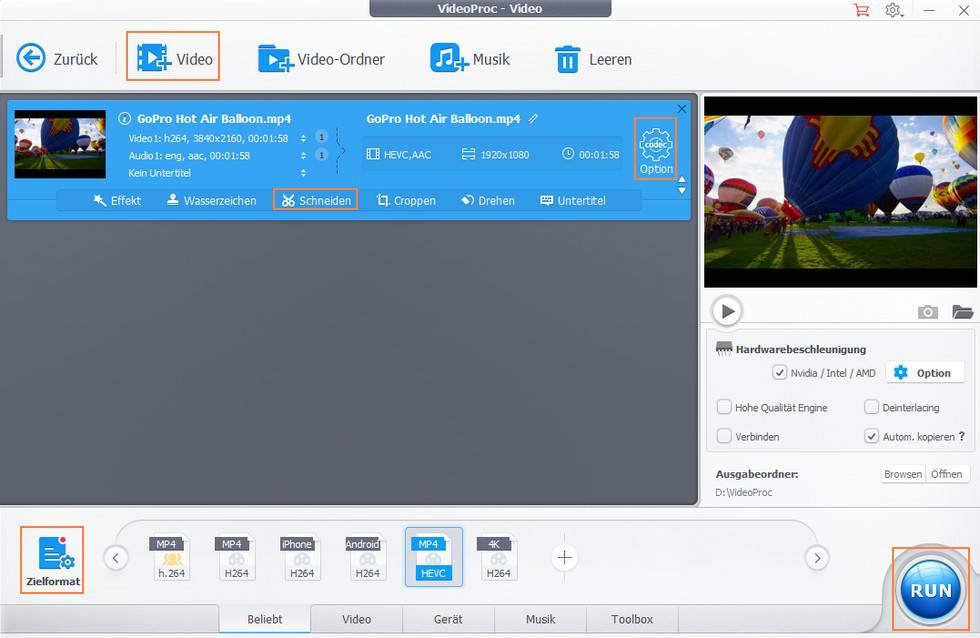Show source file info icon
This screenshot has width=980, height=638.
tap(124, 119)
